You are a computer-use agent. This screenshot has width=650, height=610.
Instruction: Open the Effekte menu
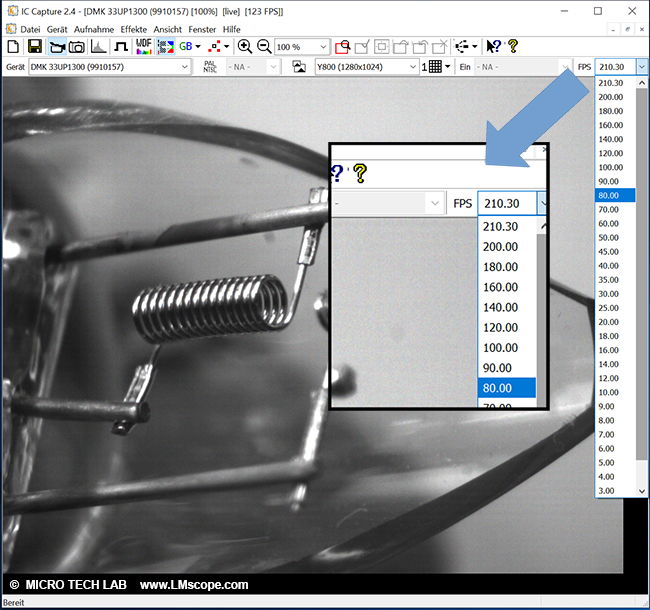click(134, 30)
